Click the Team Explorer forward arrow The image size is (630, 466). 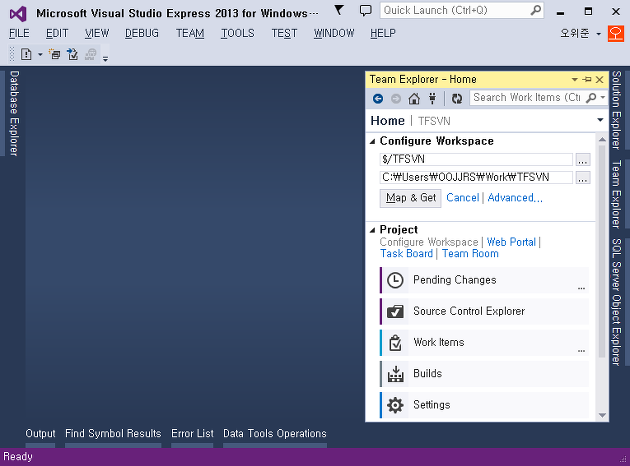point(396,98)
